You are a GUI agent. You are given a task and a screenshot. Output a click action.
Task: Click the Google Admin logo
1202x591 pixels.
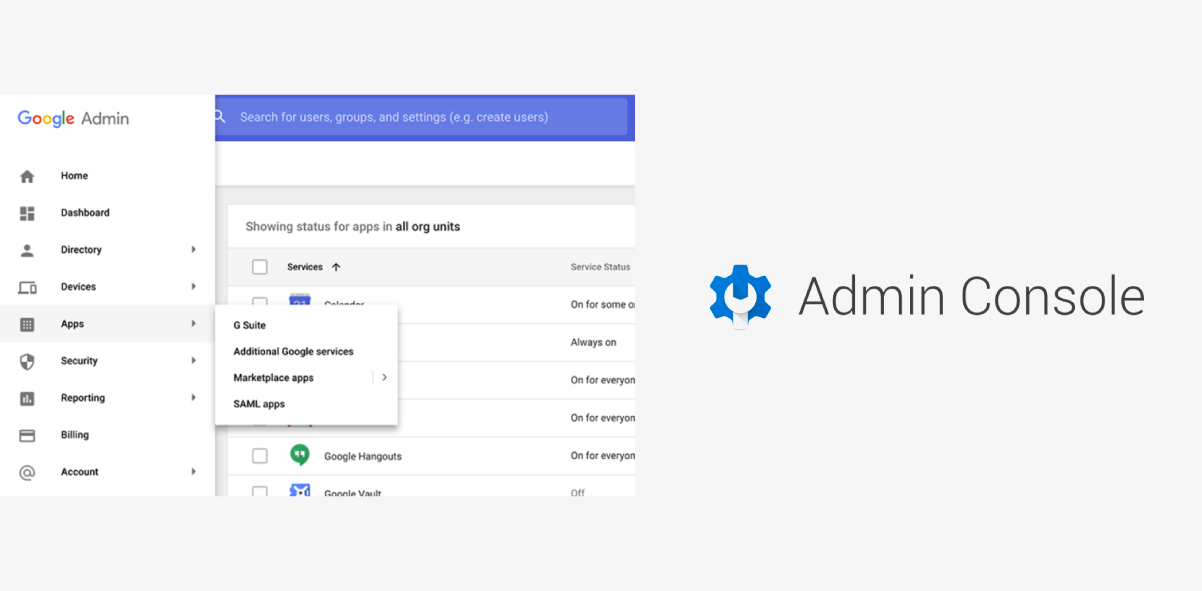coord(73,118)
